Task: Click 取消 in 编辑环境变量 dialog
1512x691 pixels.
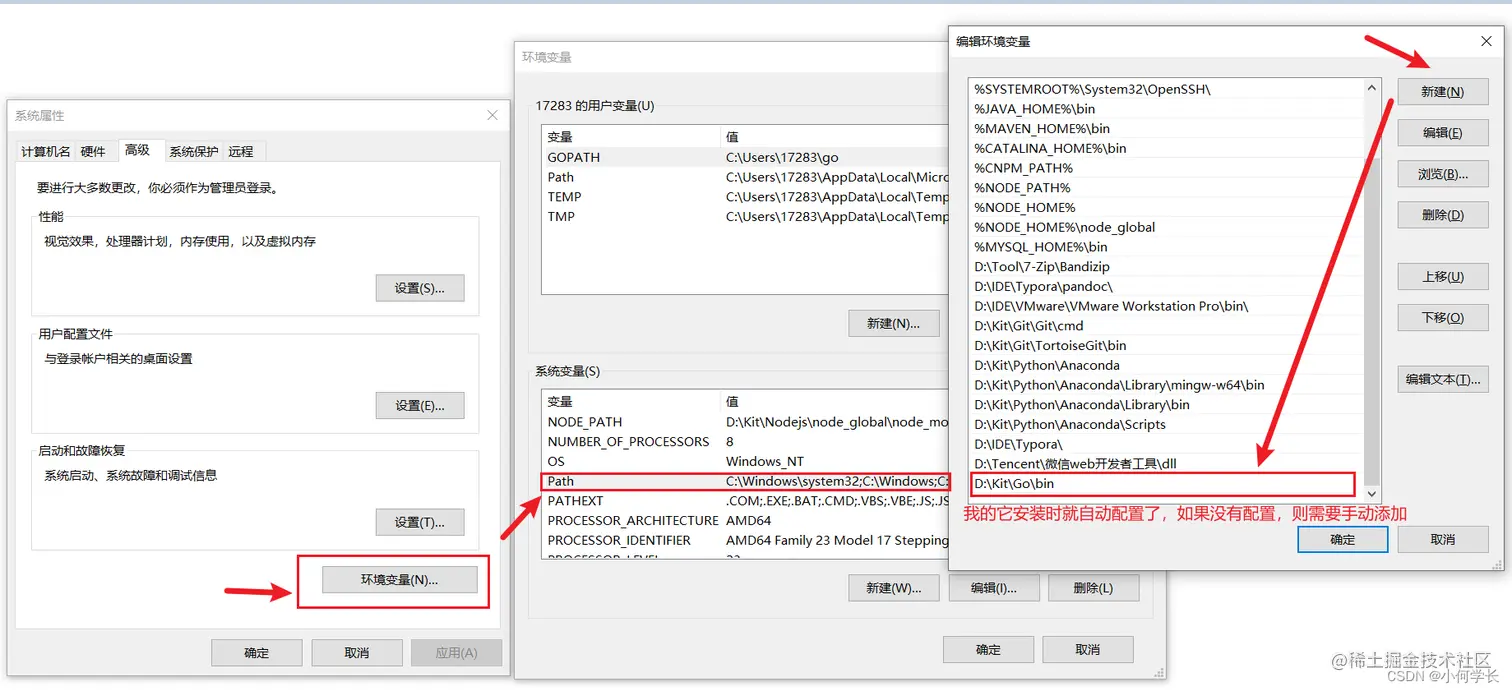Action: point(1443,540)
